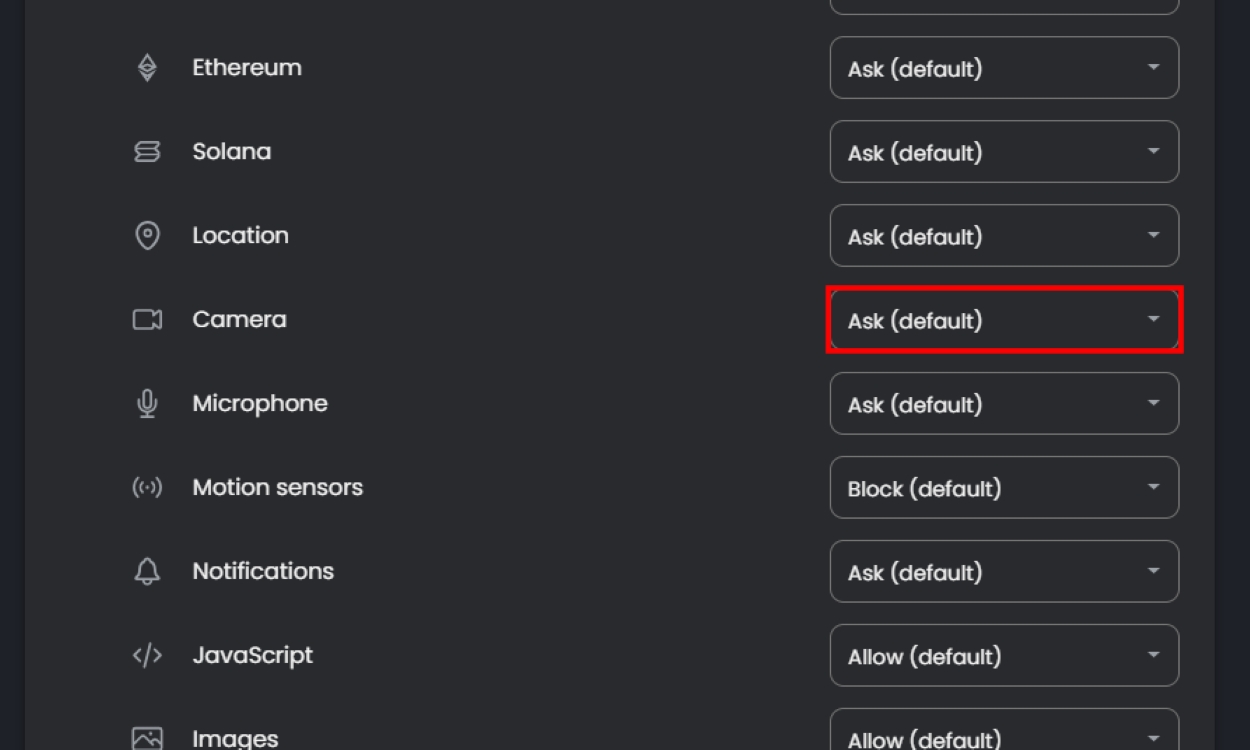This screenshot has width=1250, height=750.
Task: Open the Ethereum permission dropdown
Action: 1004,68
